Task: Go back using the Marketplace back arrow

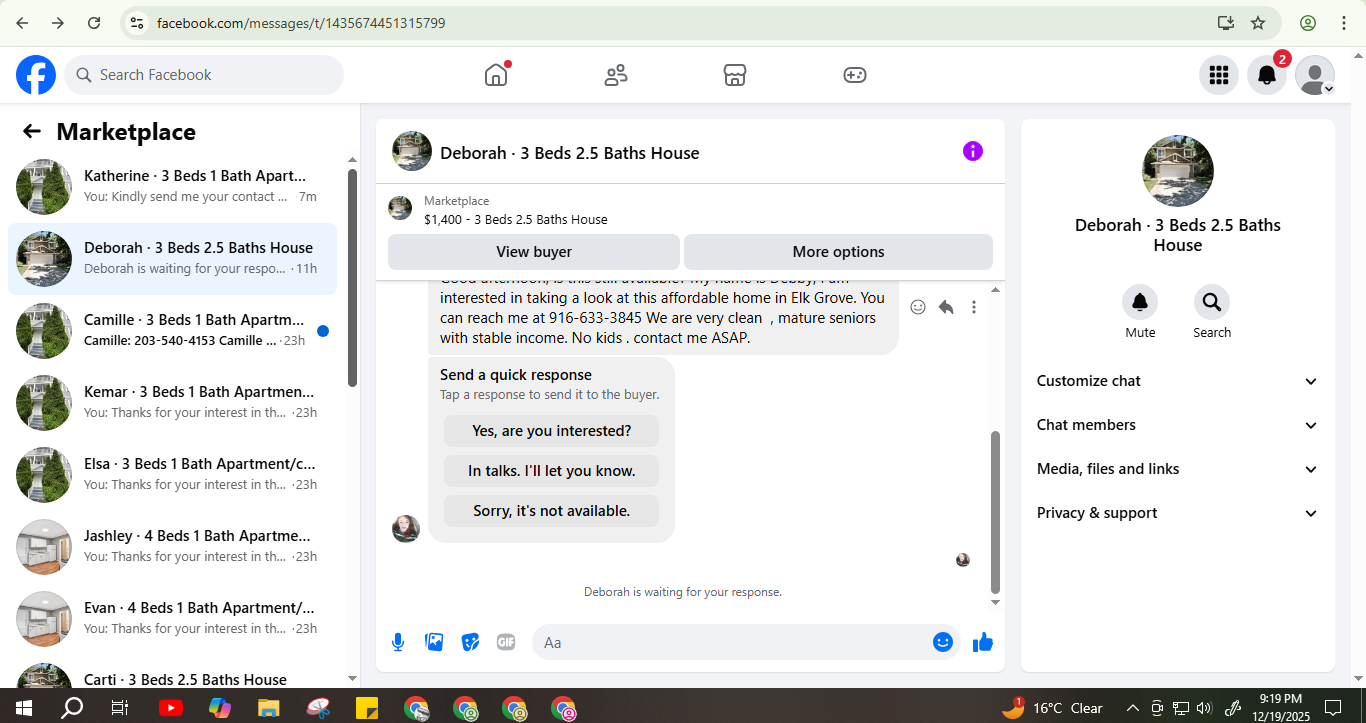Action: (x=32, y=131)
